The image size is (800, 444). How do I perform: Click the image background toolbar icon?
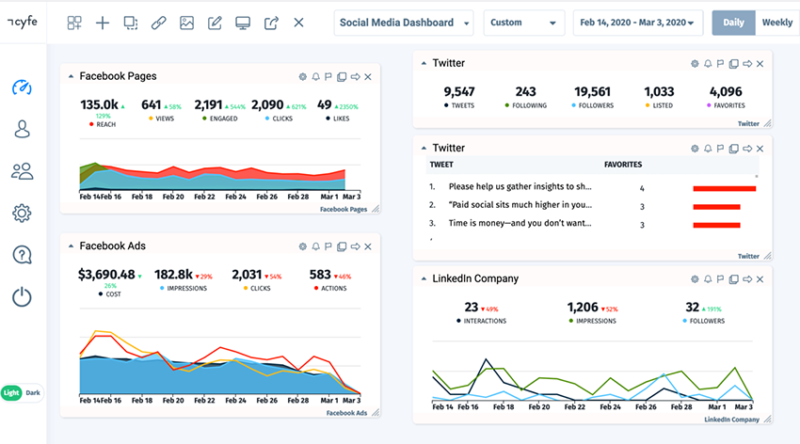pyautogui.click(x=187, y=22)
